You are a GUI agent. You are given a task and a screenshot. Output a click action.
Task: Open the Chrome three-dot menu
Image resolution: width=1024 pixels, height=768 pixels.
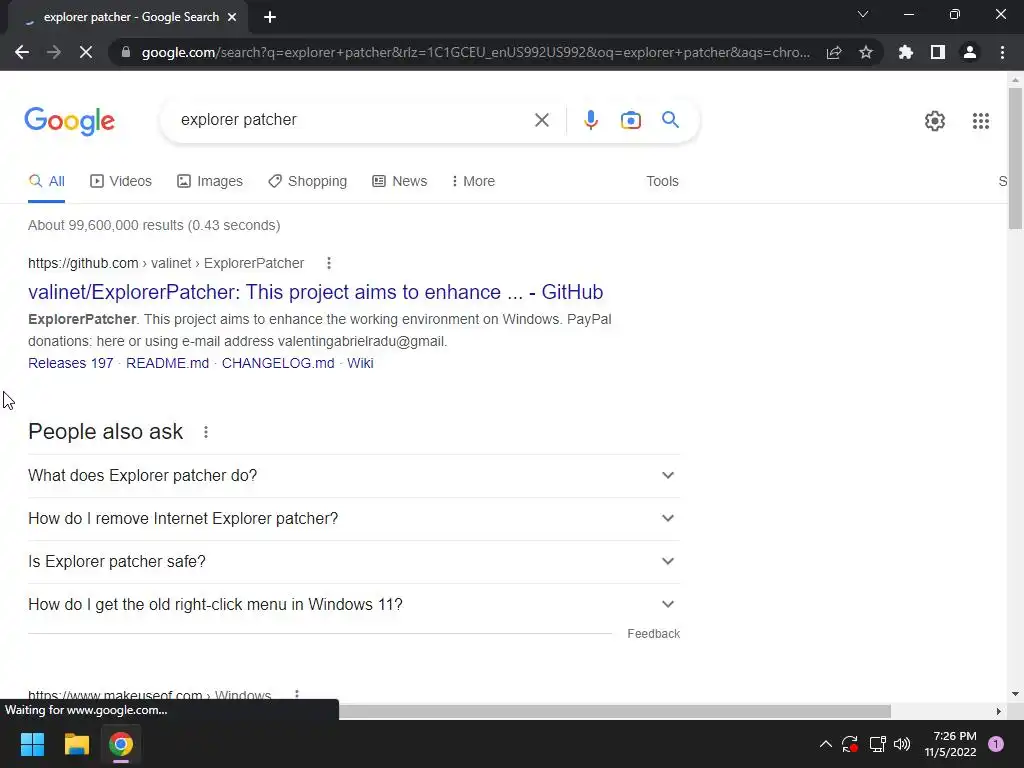(x=1002, y=52)
